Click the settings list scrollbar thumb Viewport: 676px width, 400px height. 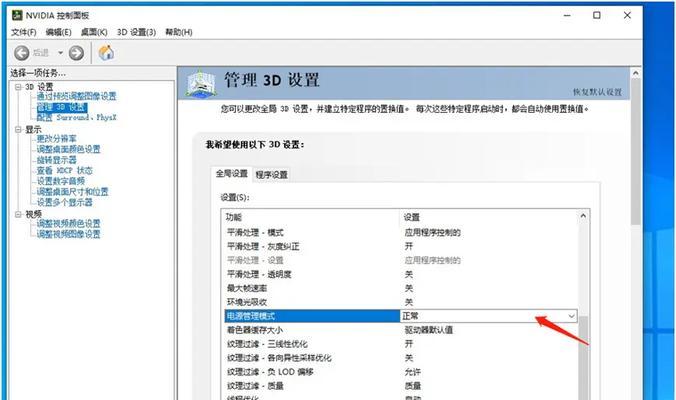point(583,358)
